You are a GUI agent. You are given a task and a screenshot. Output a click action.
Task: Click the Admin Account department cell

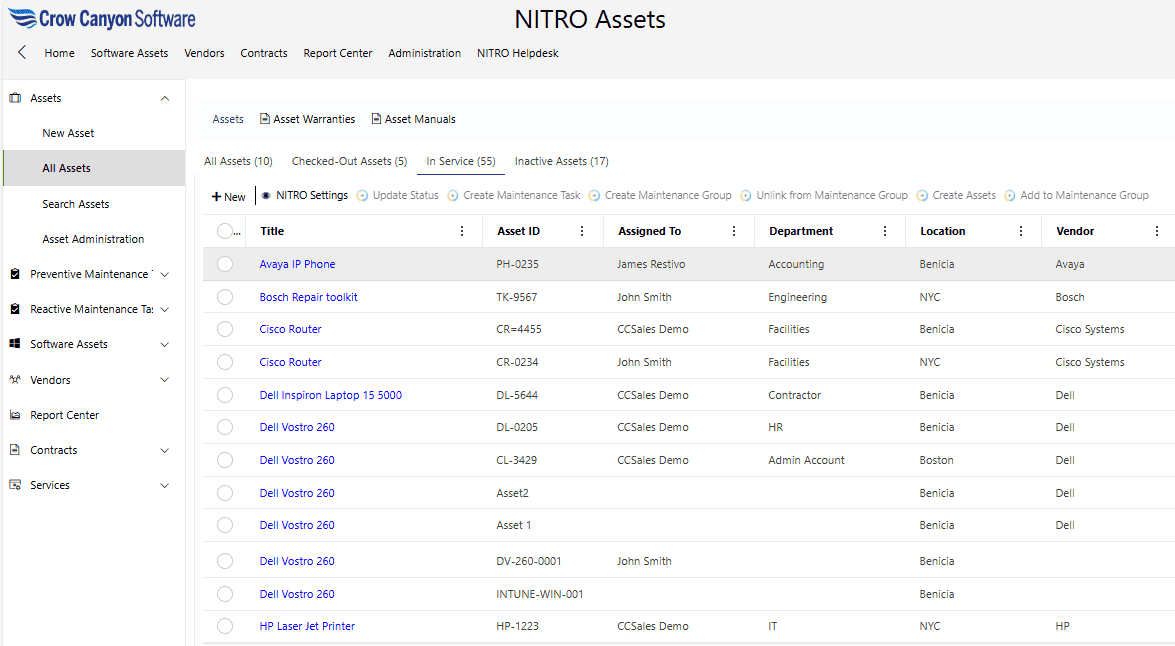(806, 460)
